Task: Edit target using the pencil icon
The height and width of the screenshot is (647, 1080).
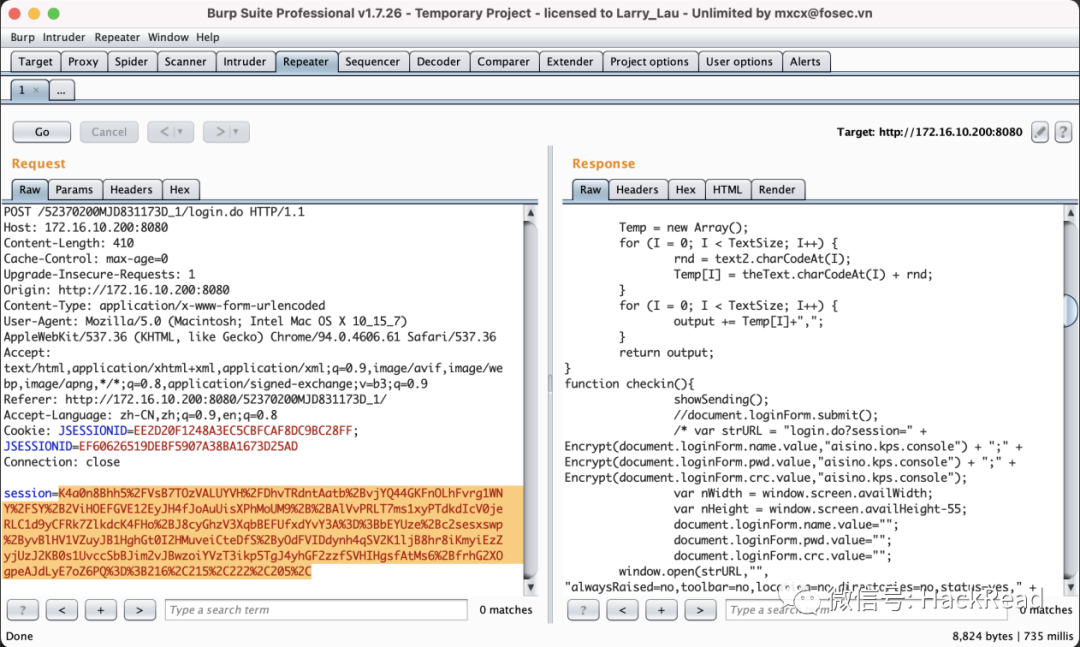Action: pos(1039,132)
